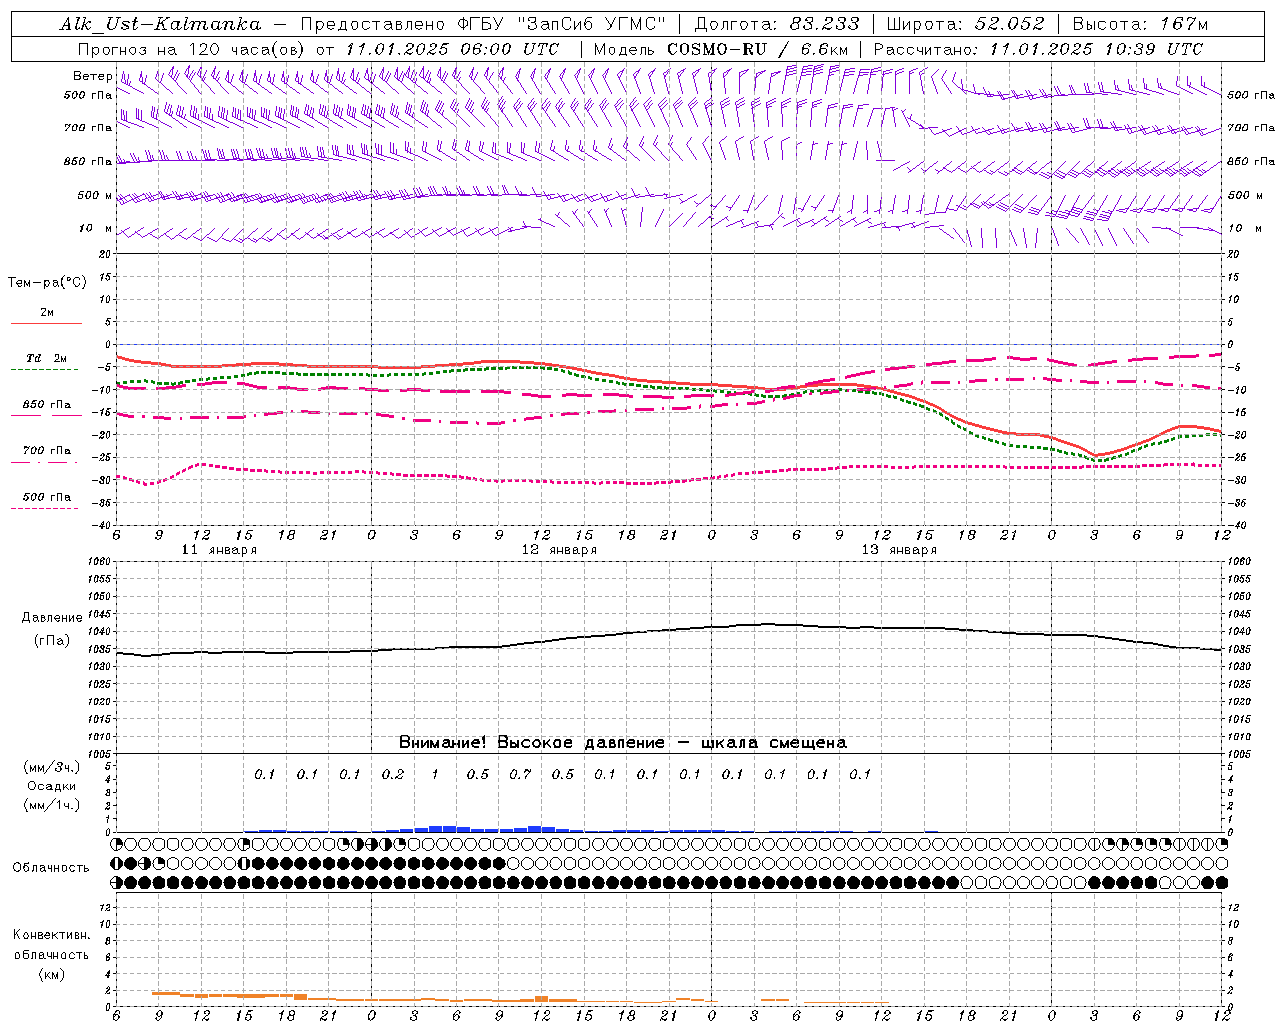This screenshot has width=1280, height=1024.
Task: Click the "Конвективн." convective cloud label
Action: 51,935
